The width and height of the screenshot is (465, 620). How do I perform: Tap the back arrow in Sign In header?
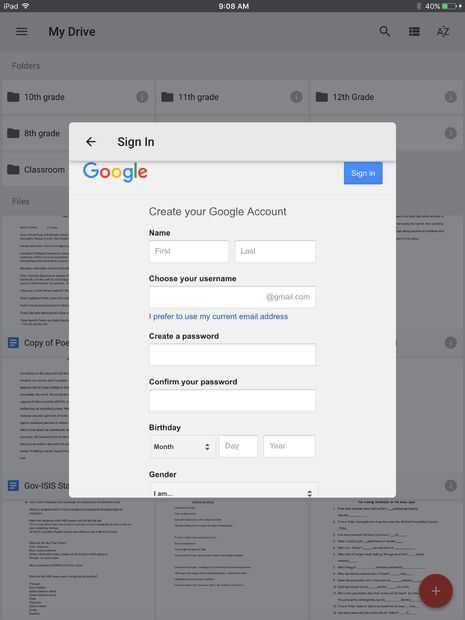point(91,142)
